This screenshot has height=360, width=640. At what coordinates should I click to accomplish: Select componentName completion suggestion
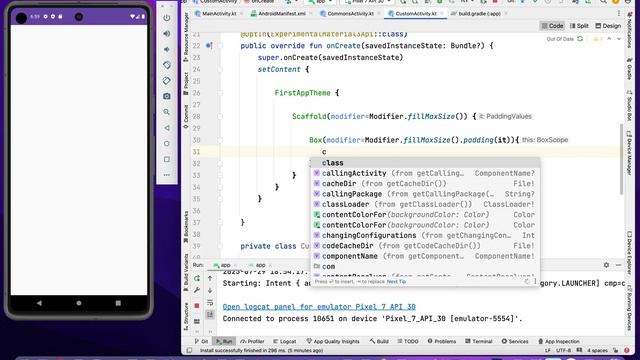(424, 256)
